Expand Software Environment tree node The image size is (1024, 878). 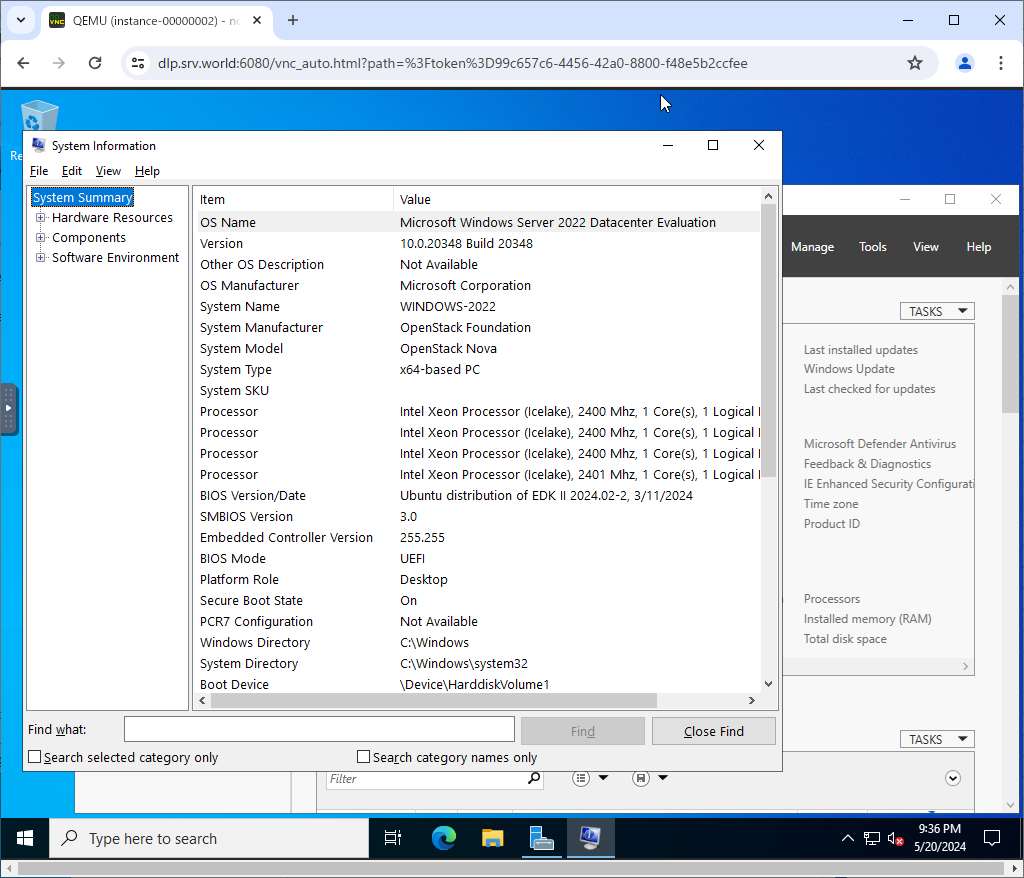pyautogui.click(x=40, y=257)
